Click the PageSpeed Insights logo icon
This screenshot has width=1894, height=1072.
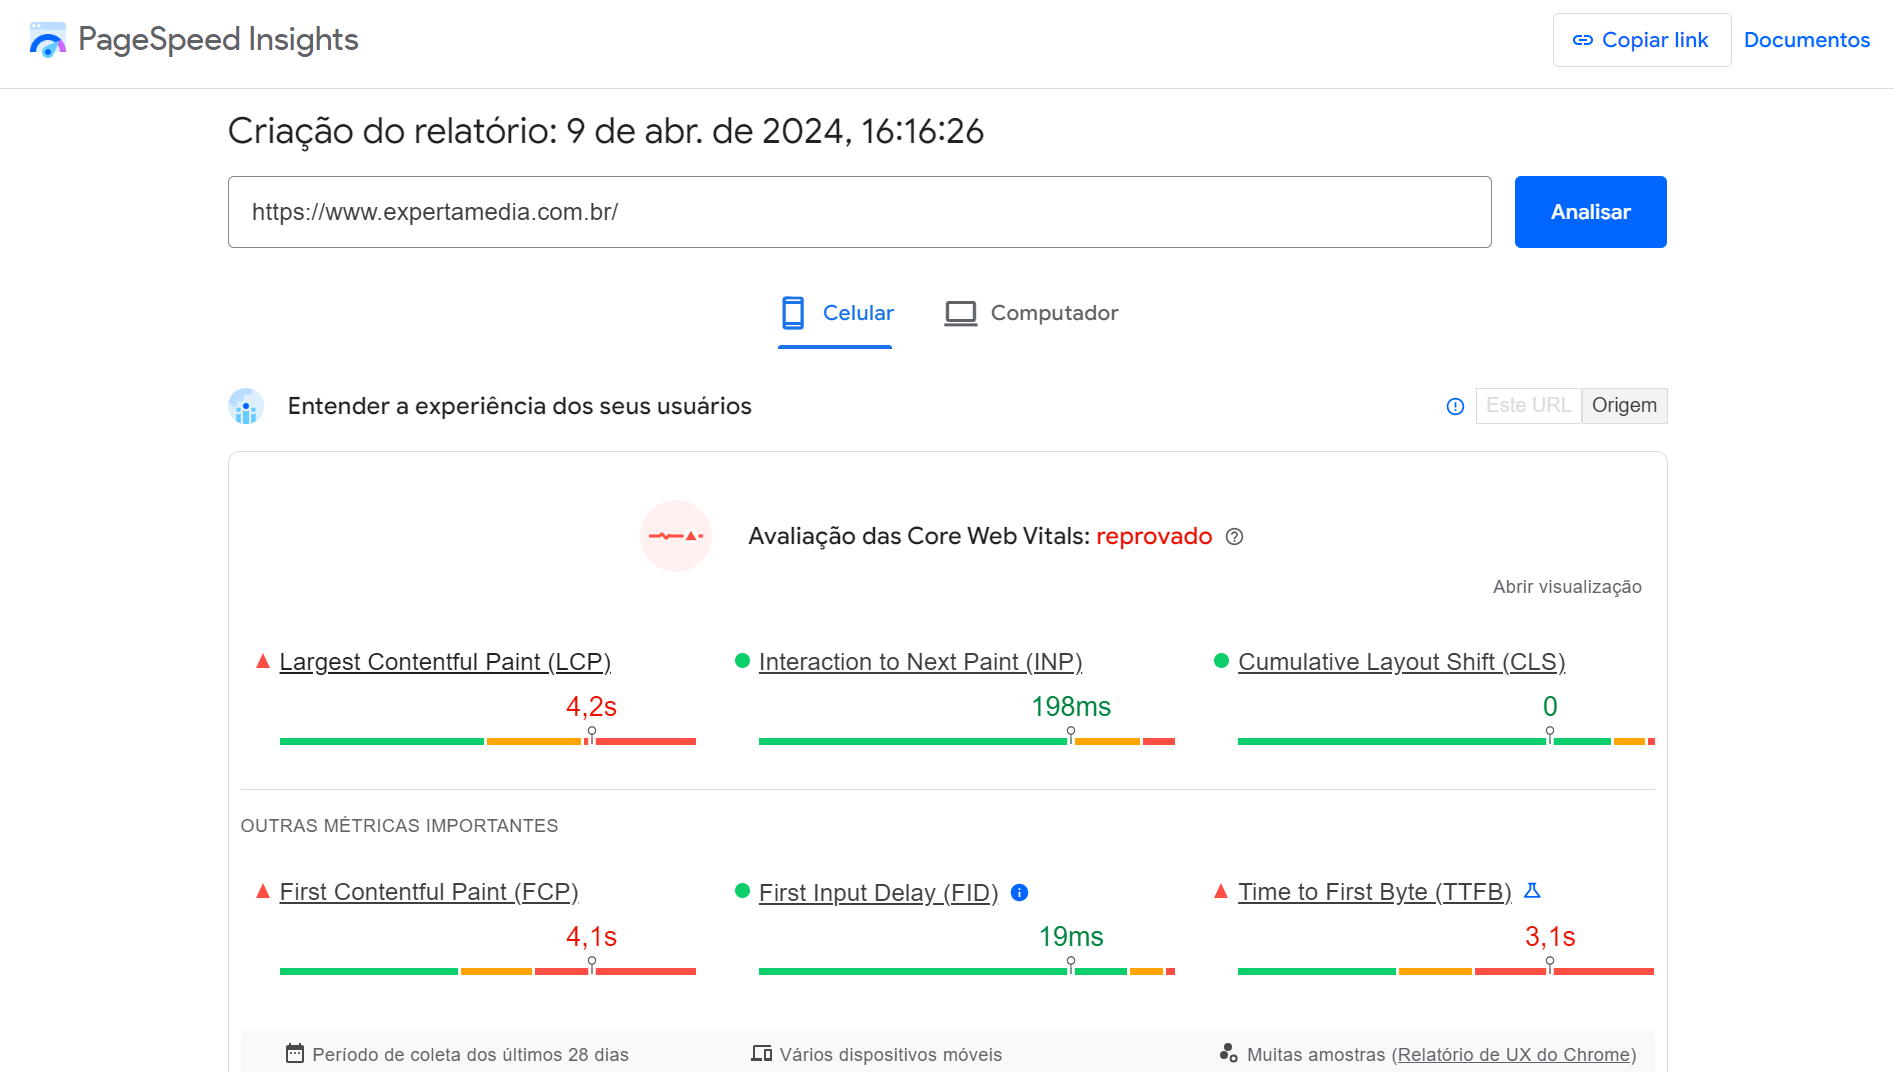click(48, 38)
